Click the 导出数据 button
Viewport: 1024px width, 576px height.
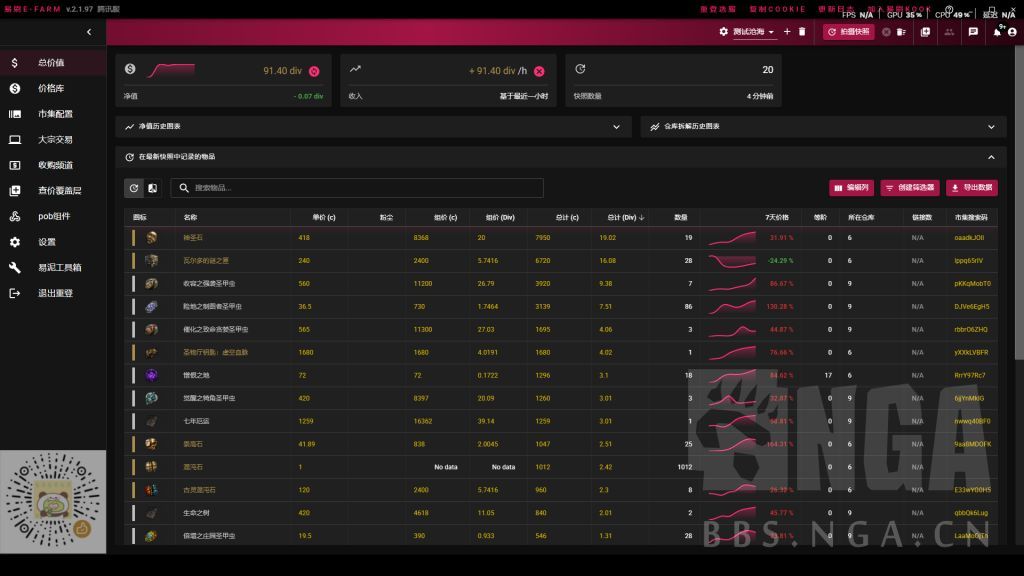pyautogui.click(x=971, y=188)
